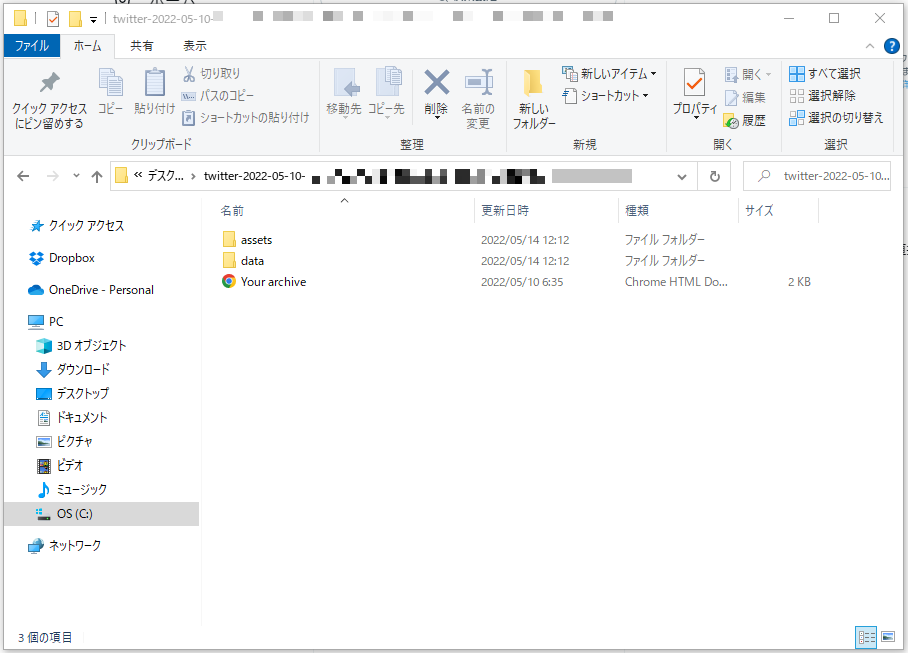Switch to the View (表示) tab
This screenshot has height=653, width=908.
(195, 46)
